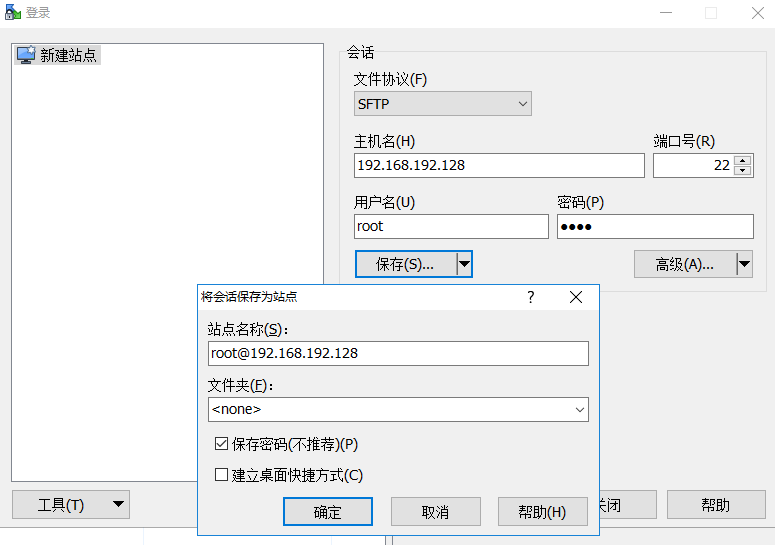Click the partially hidden 关闭 button

[x=628, y=504]
